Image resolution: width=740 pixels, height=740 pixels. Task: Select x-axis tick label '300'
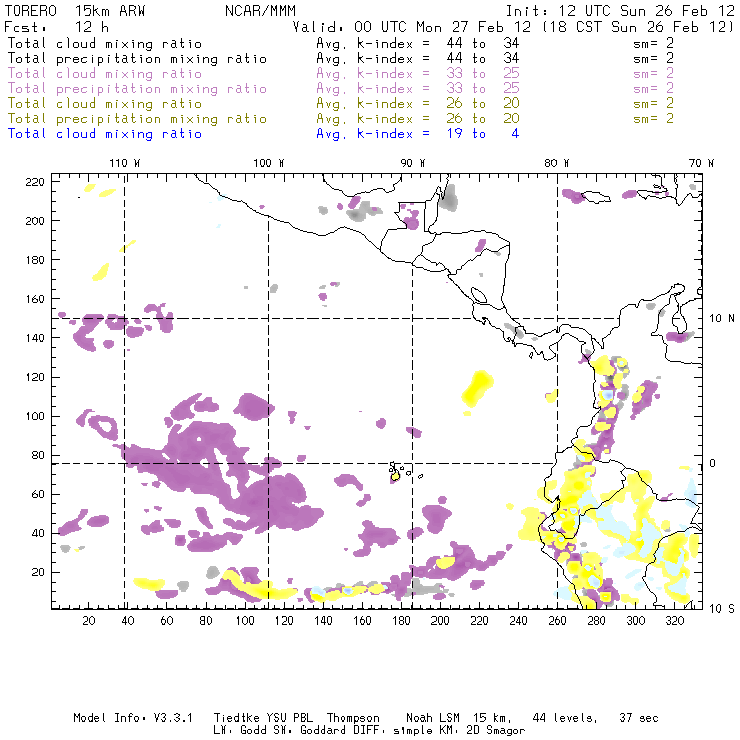pos(636,621)
